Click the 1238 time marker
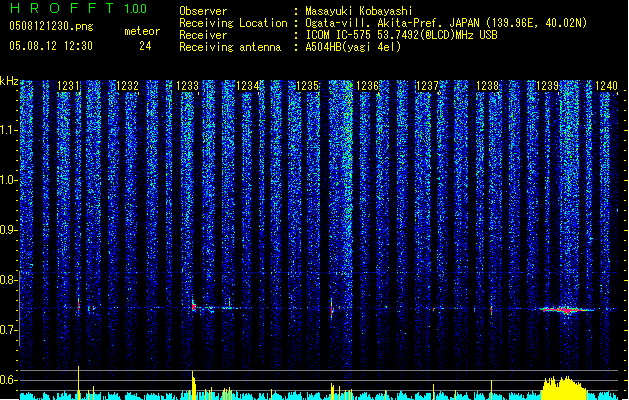 click(487, 86)
